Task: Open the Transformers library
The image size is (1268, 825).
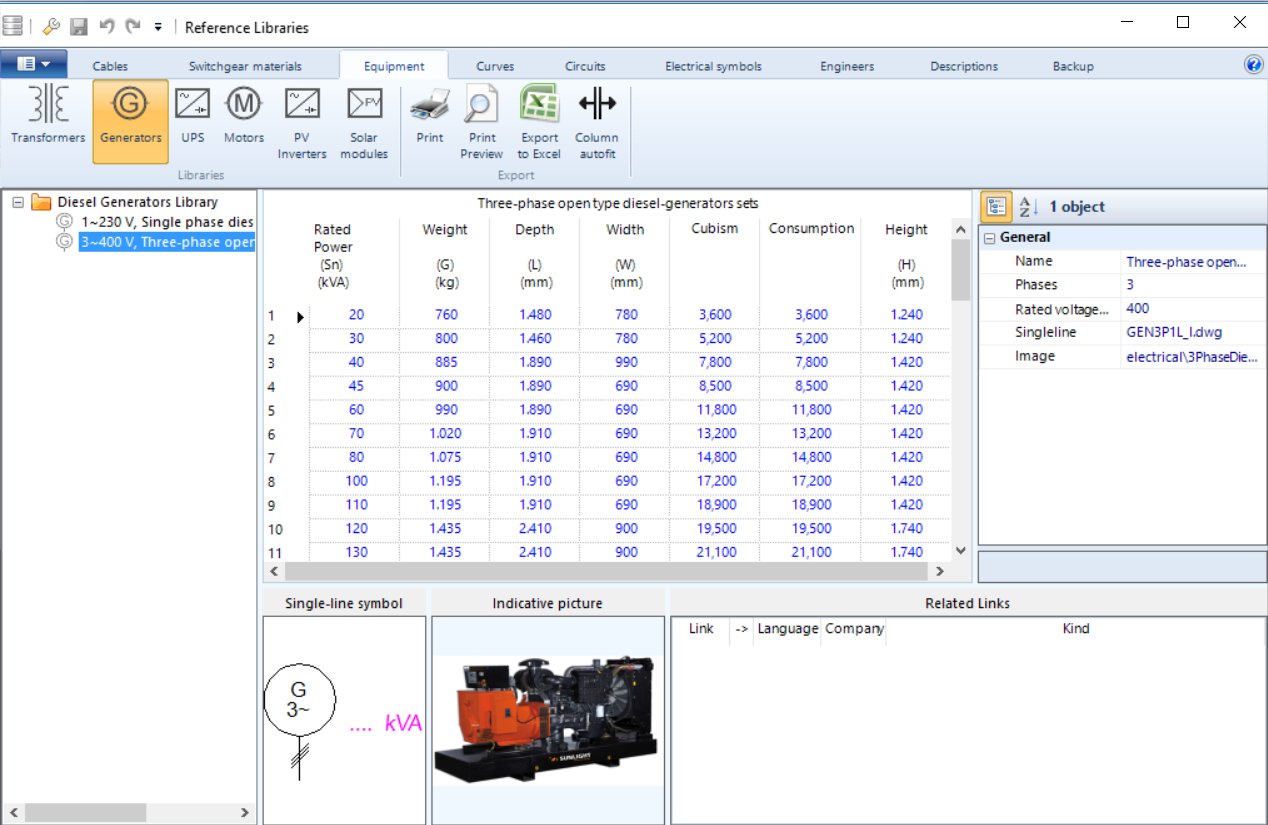Action: (x=47, y=118)
